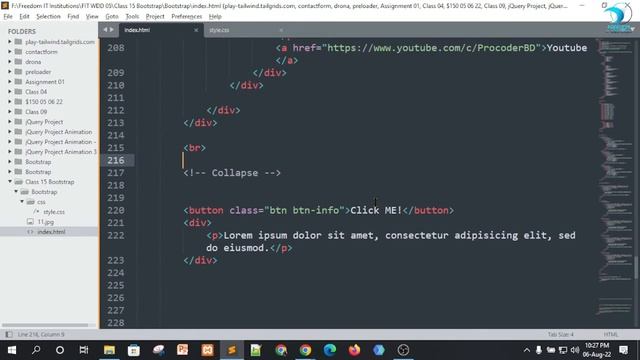Viewport: 640px width, 360px height.
Task: Expand the play-tailwind.tailgrids.com folder arrow
Action: (9, 42)
